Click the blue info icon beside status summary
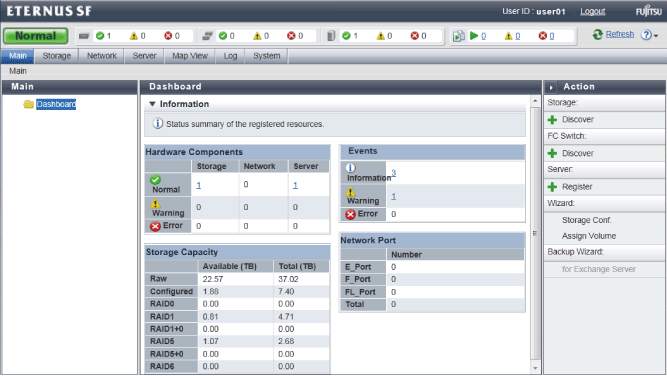Viewport: 667px width, 376px height. 157,124
